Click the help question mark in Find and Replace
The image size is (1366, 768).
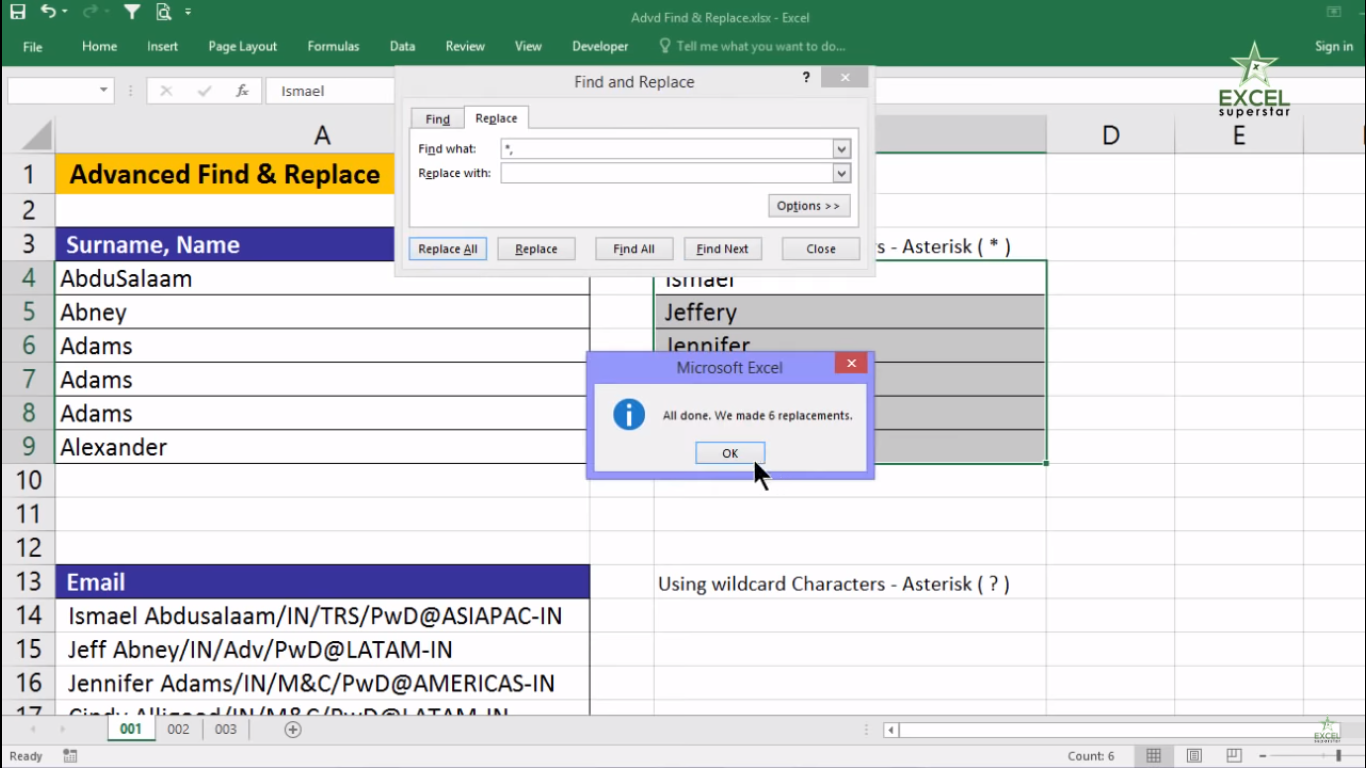click(x=806, y=78)
